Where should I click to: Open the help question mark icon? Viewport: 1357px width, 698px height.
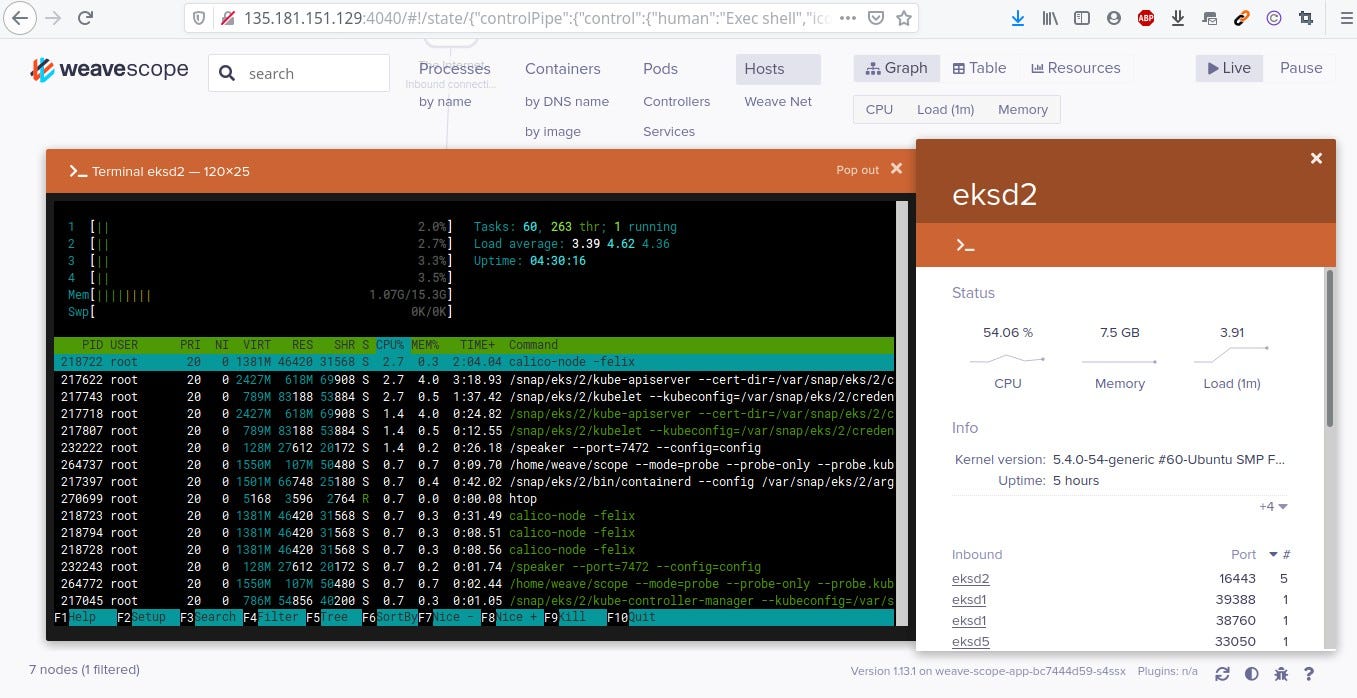(1308, 674)
